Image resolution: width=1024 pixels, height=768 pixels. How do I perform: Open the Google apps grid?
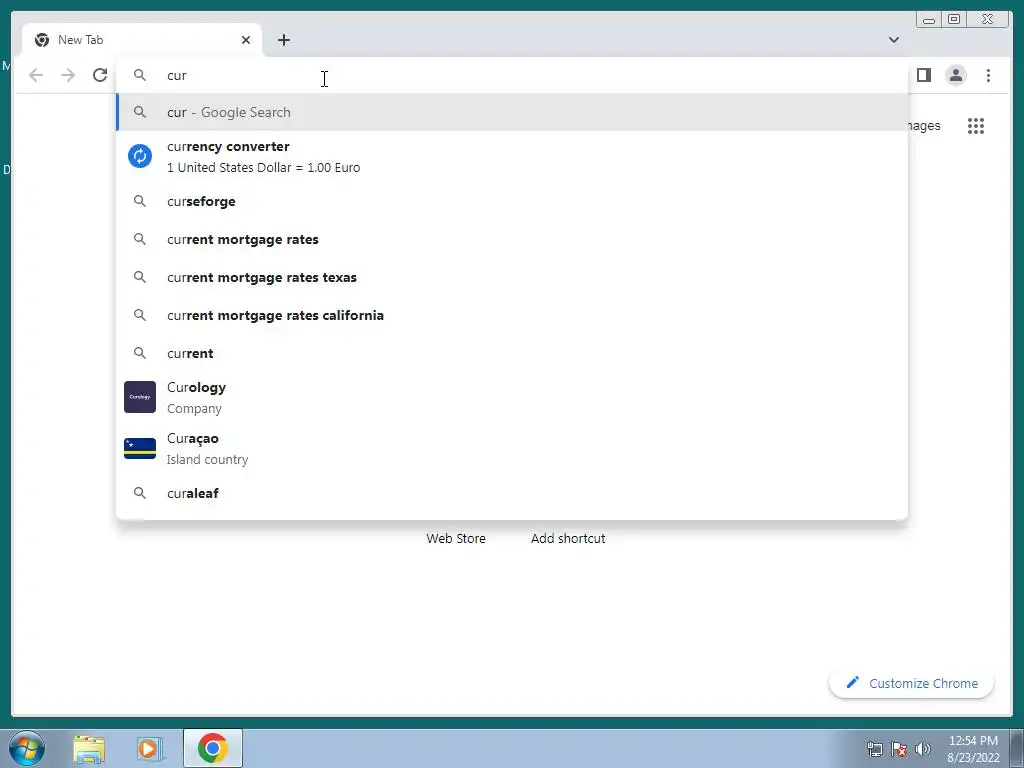coord(976,125)
